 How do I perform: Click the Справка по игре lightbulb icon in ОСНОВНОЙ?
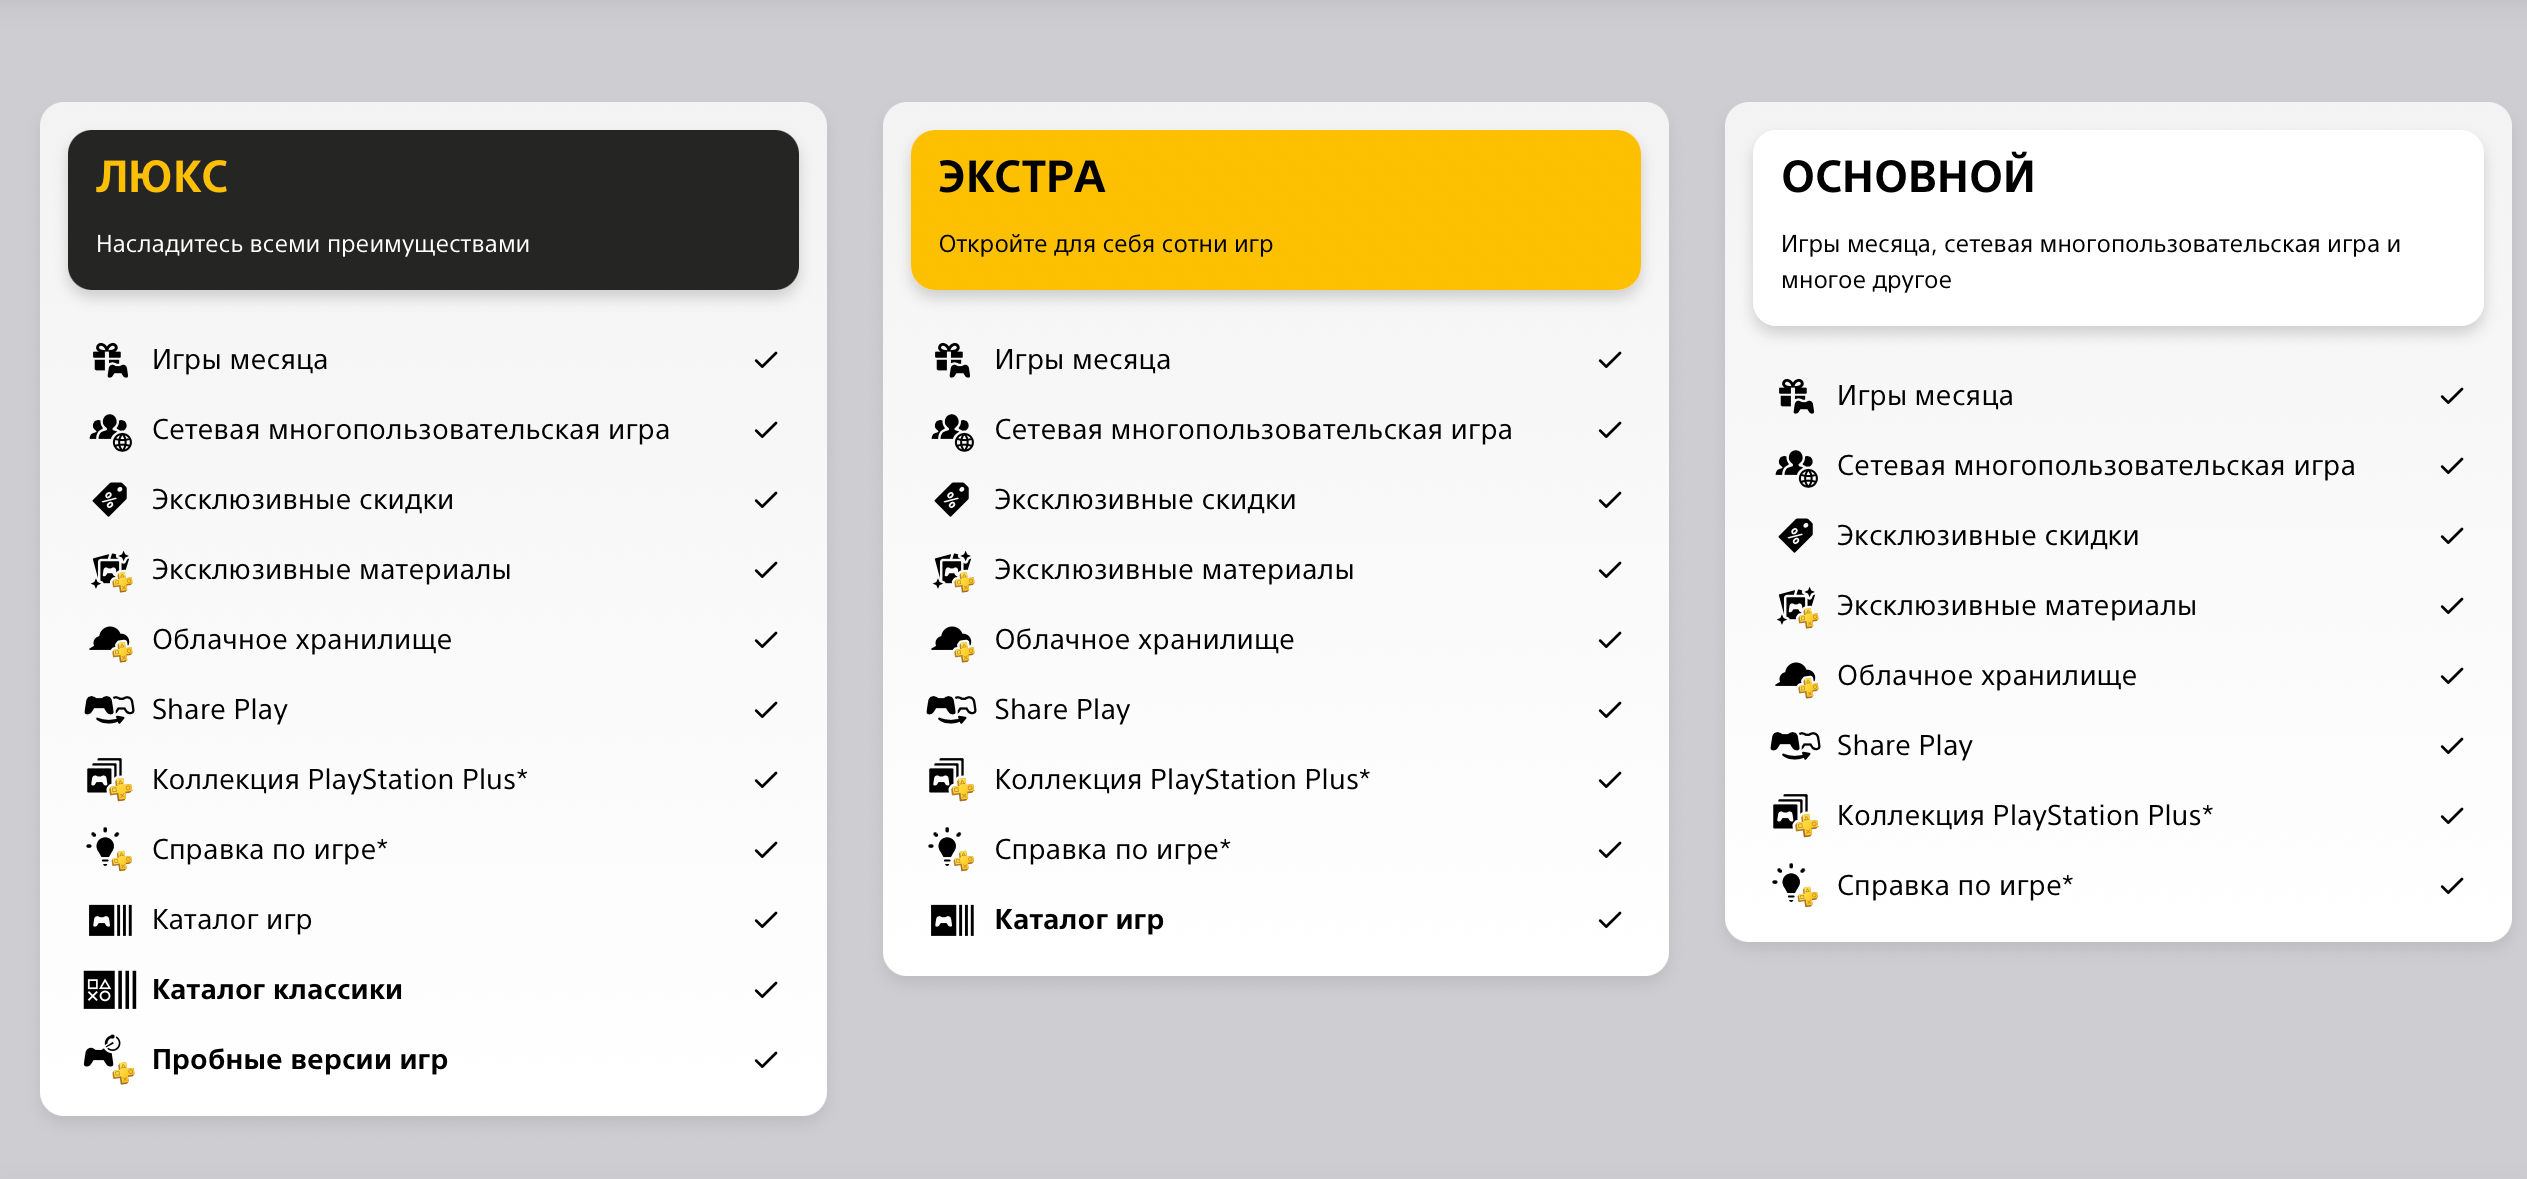(x=1795, y=886)
